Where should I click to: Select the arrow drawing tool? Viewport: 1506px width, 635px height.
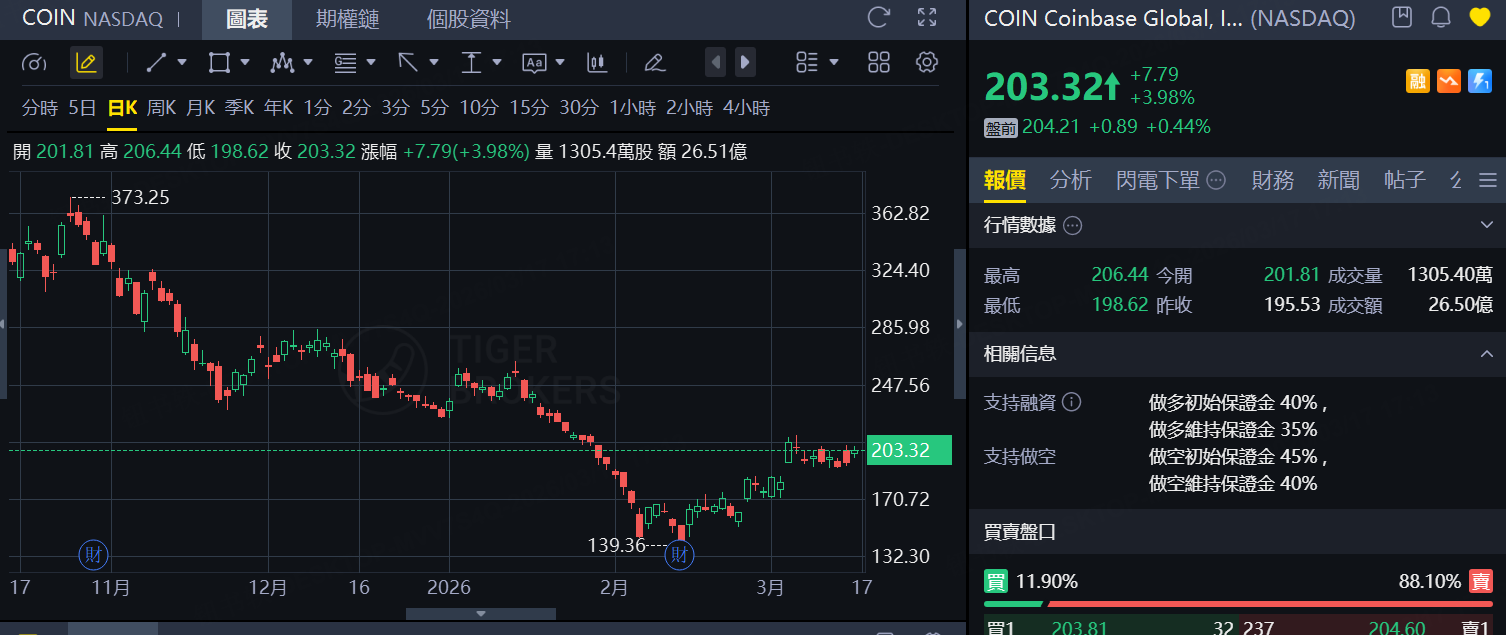click(x=408, y=63)
